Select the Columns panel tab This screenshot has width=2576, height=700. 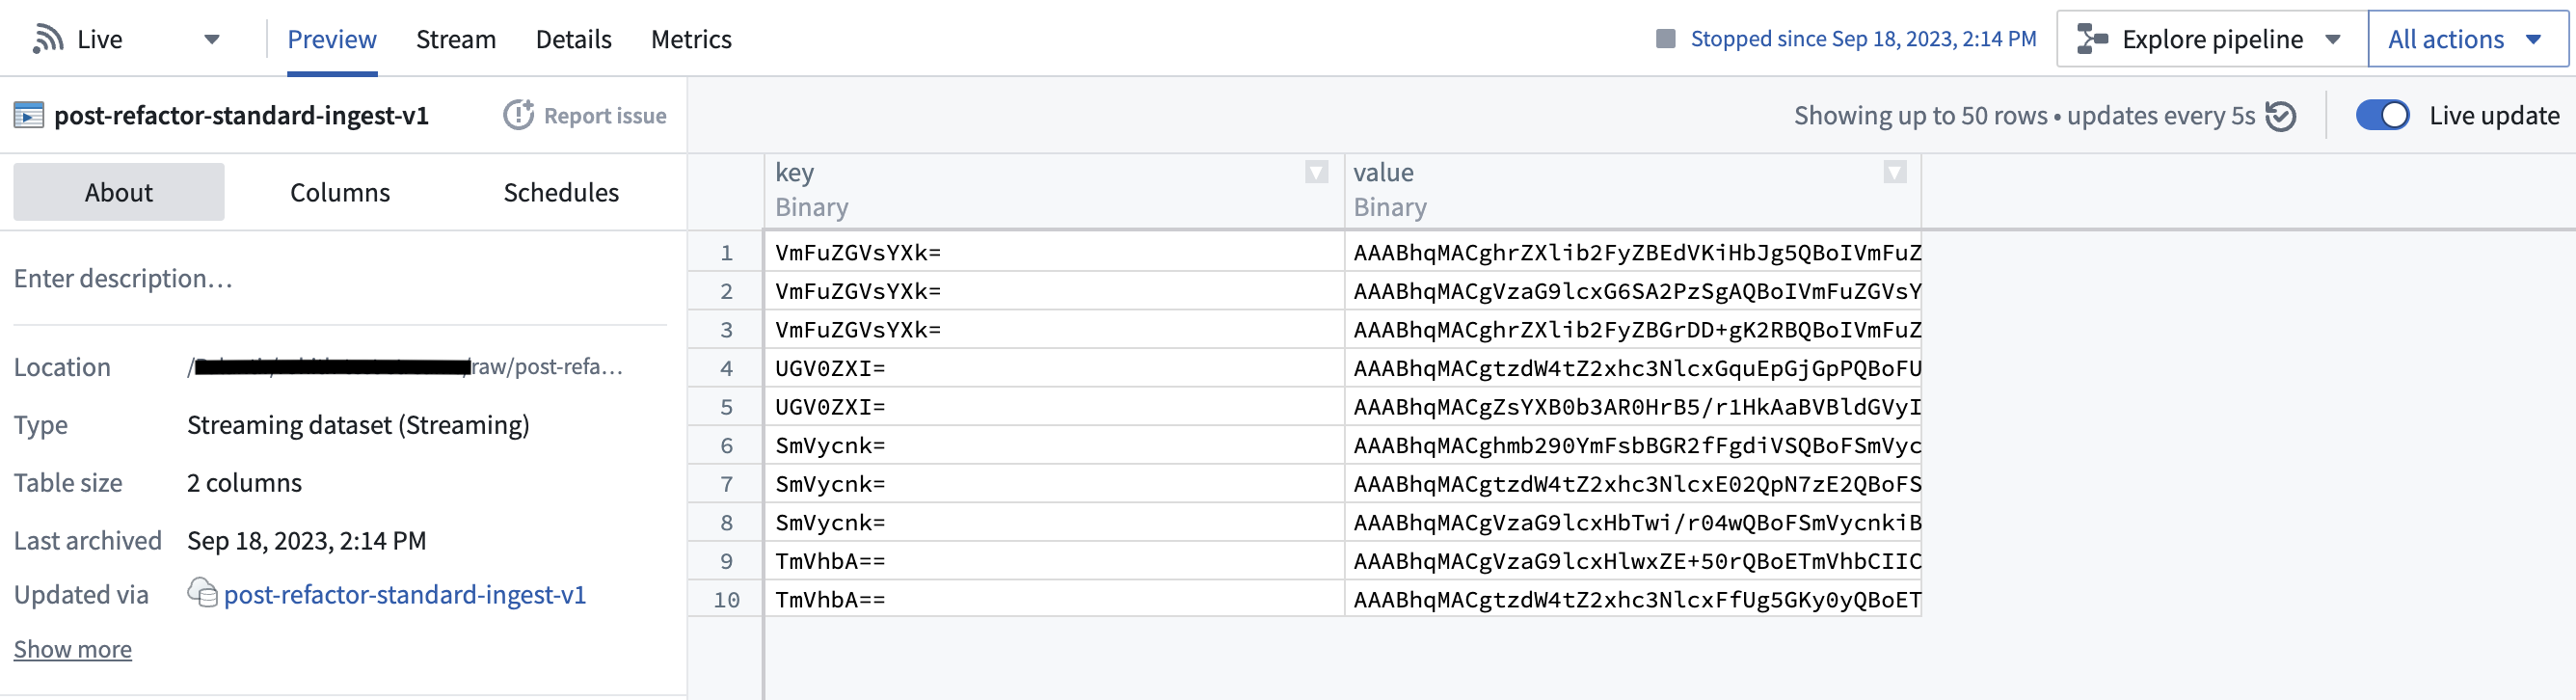(x=340, y=192)
